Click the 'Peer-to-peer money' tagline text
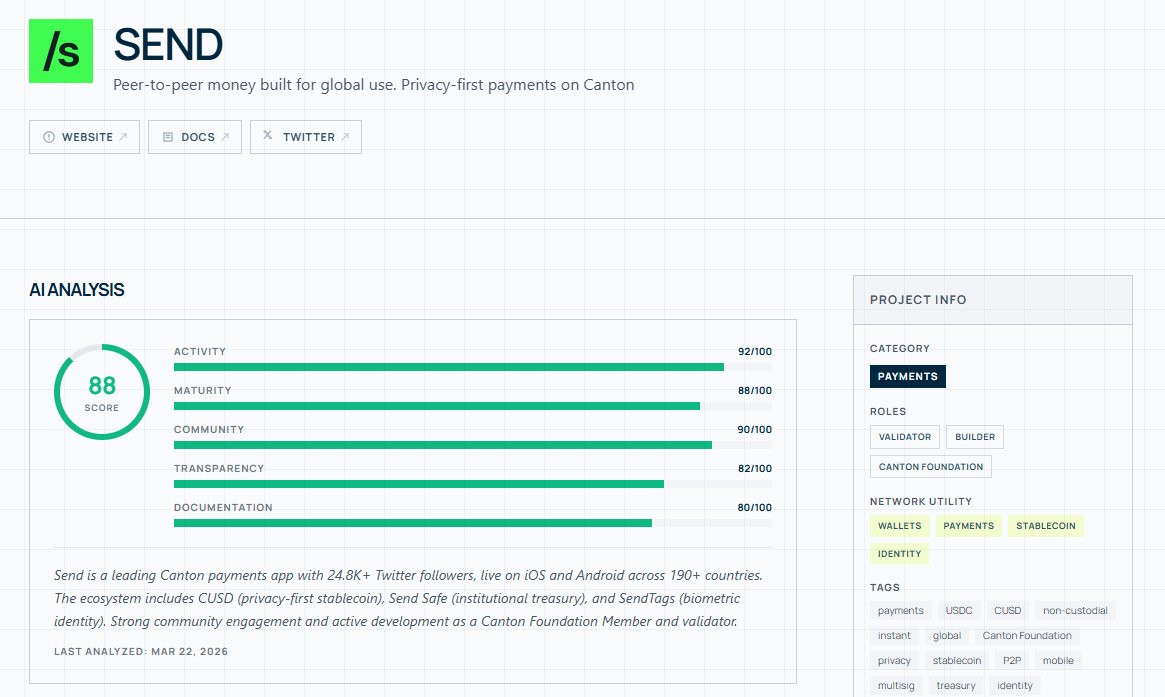This screenshot has width=1165, height=697. (x=374, y=85)
